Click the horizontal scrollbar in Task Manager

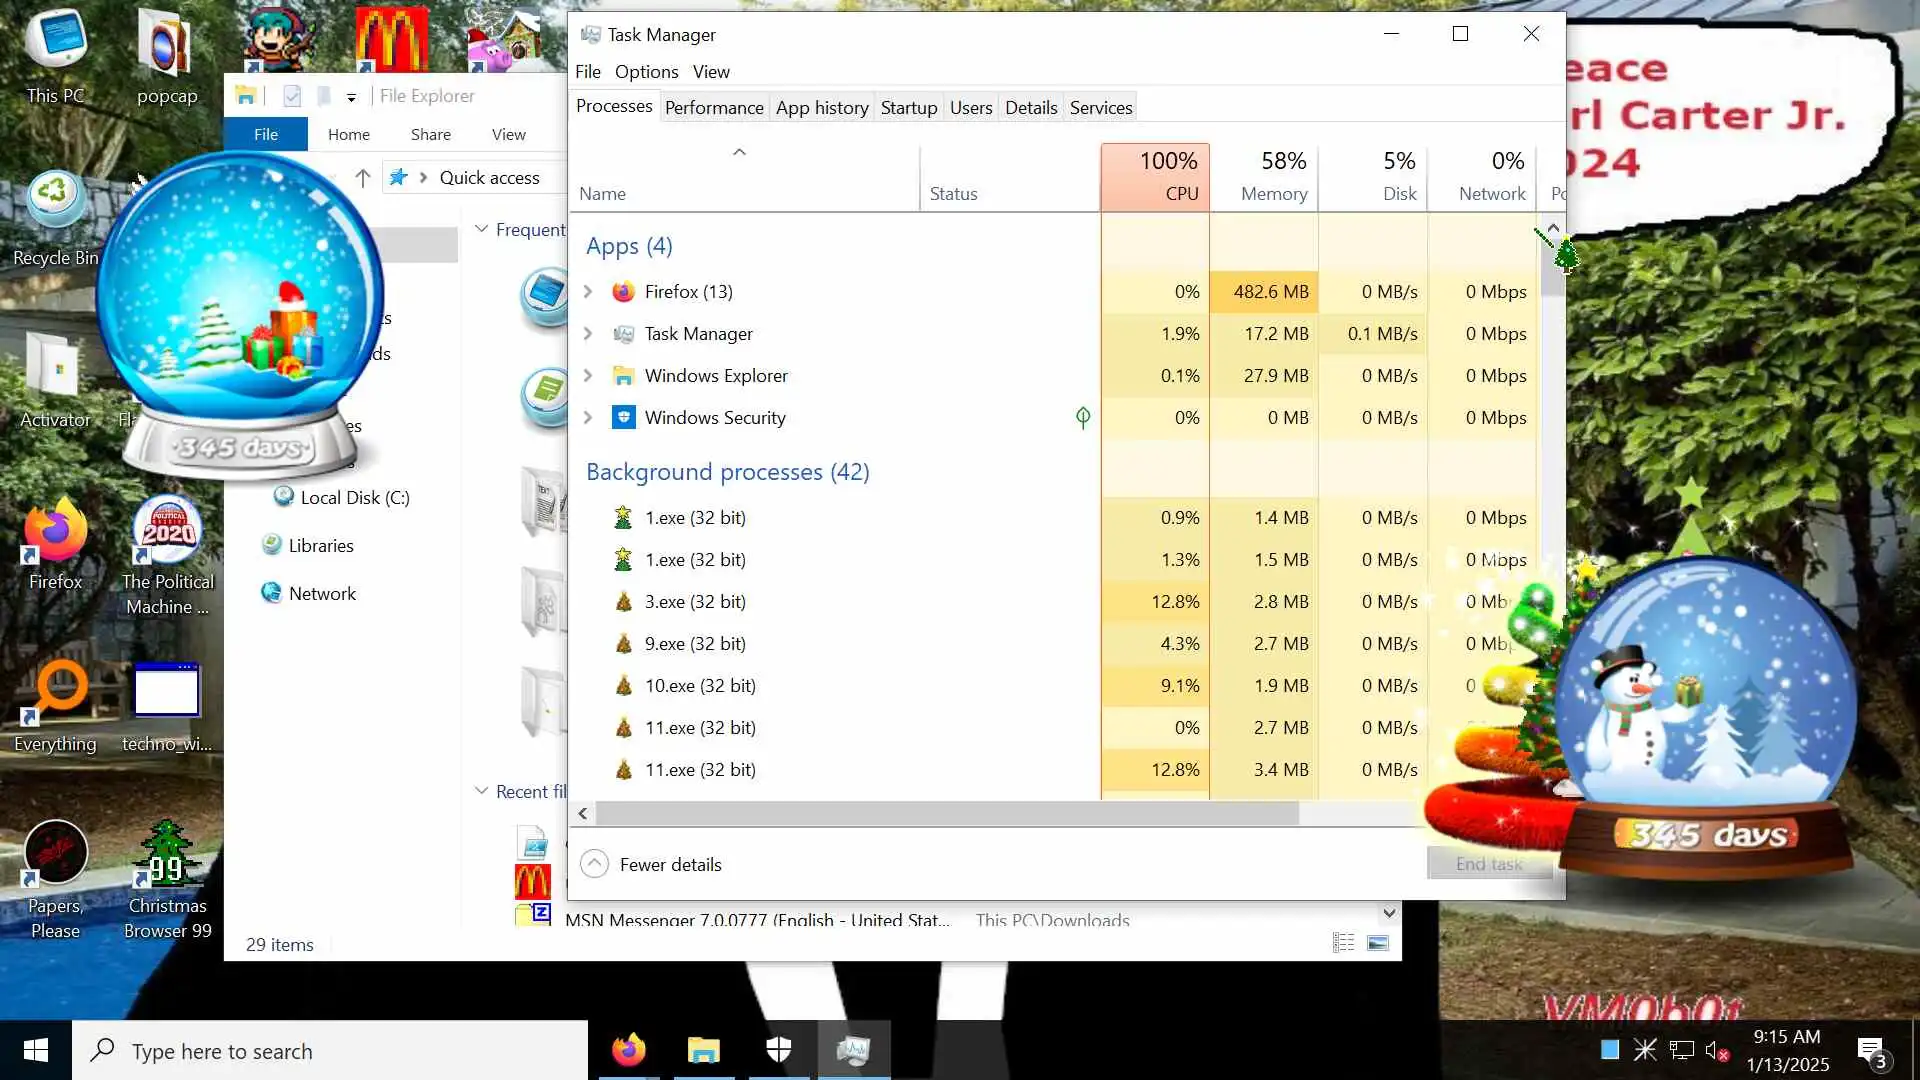point(946,813)
